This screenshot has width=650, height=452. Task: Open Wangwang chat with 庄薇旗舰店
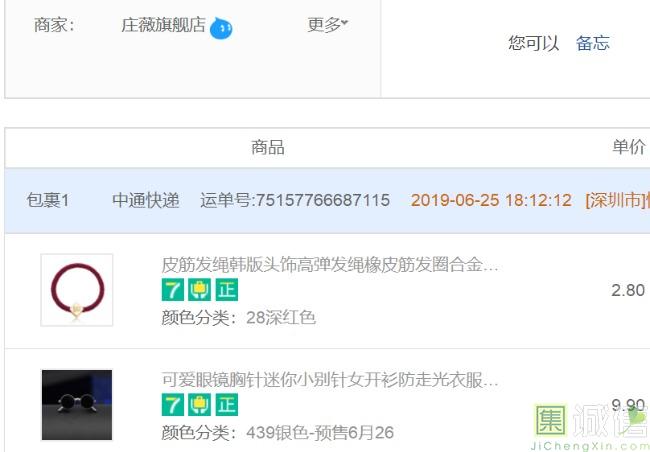221,28
